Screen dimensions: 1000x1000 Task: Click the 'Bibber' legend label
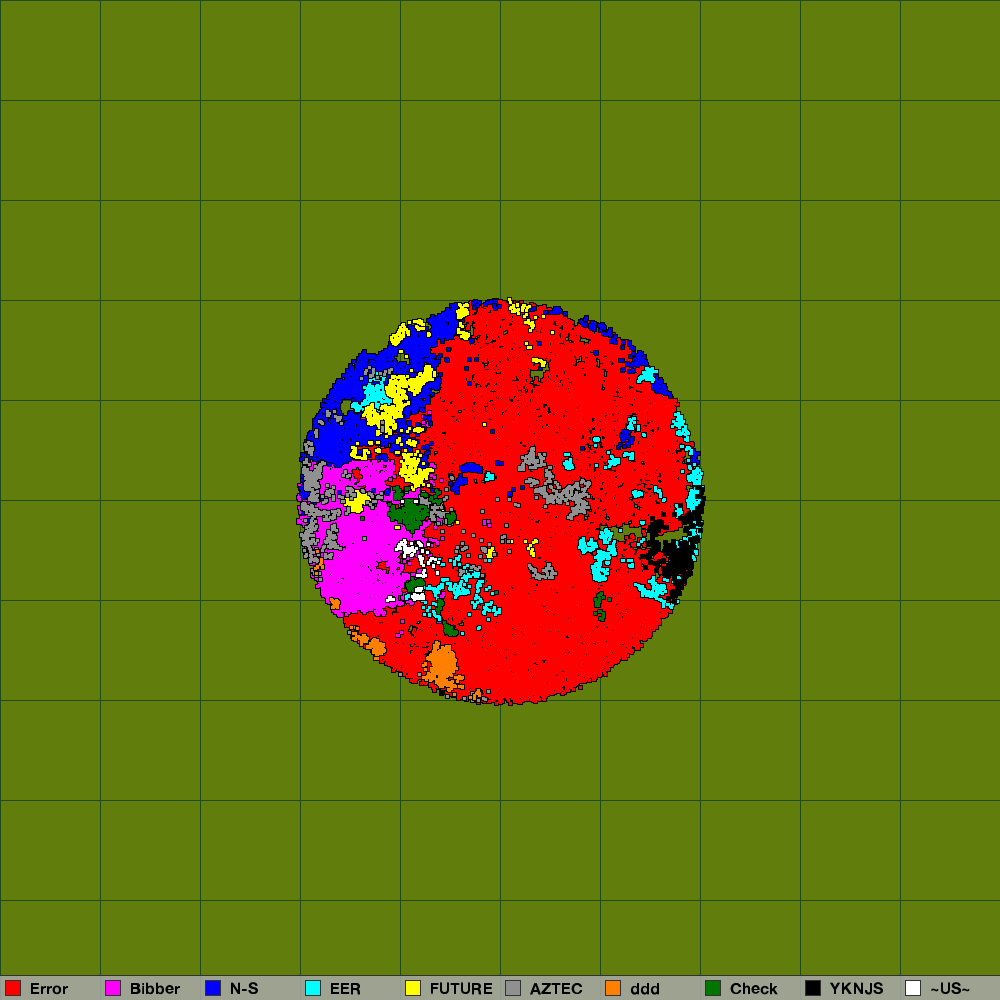(x=155, y=989)
